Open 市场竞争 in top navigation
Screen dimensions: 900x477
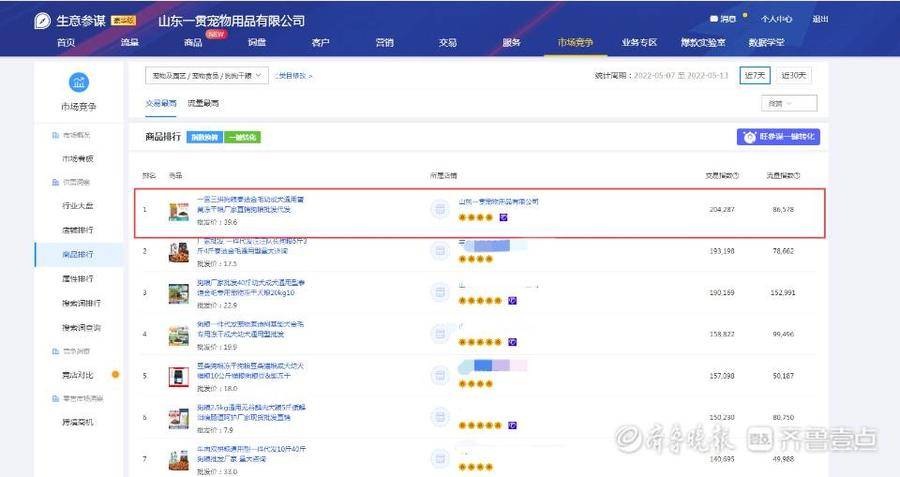click(x=575, y=42)
